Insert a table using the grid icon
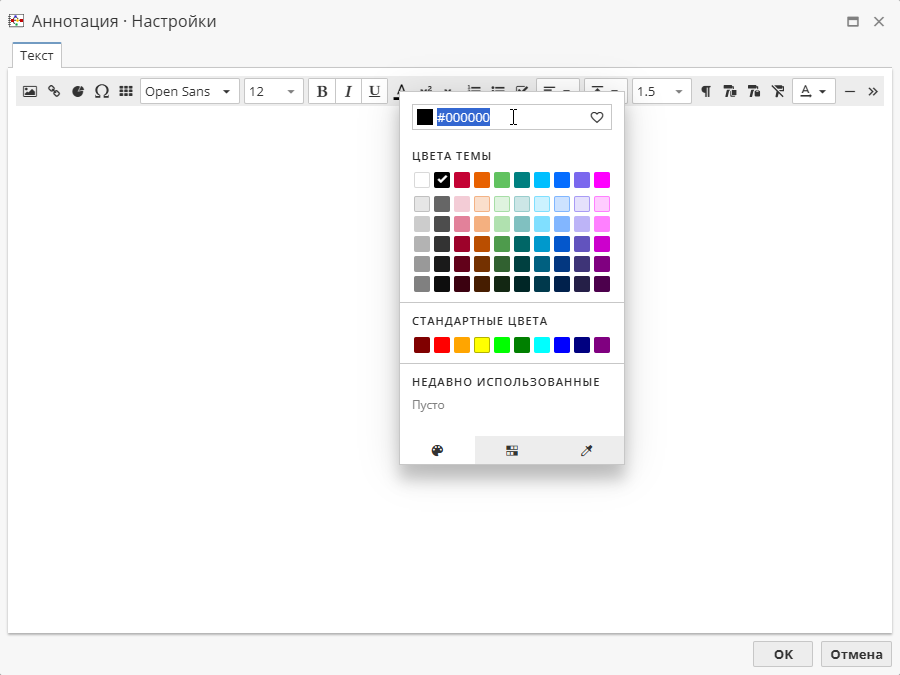Image resolution: width=900 pixels, height=675 pixels. pyautogui.click(x=126, y=91)
